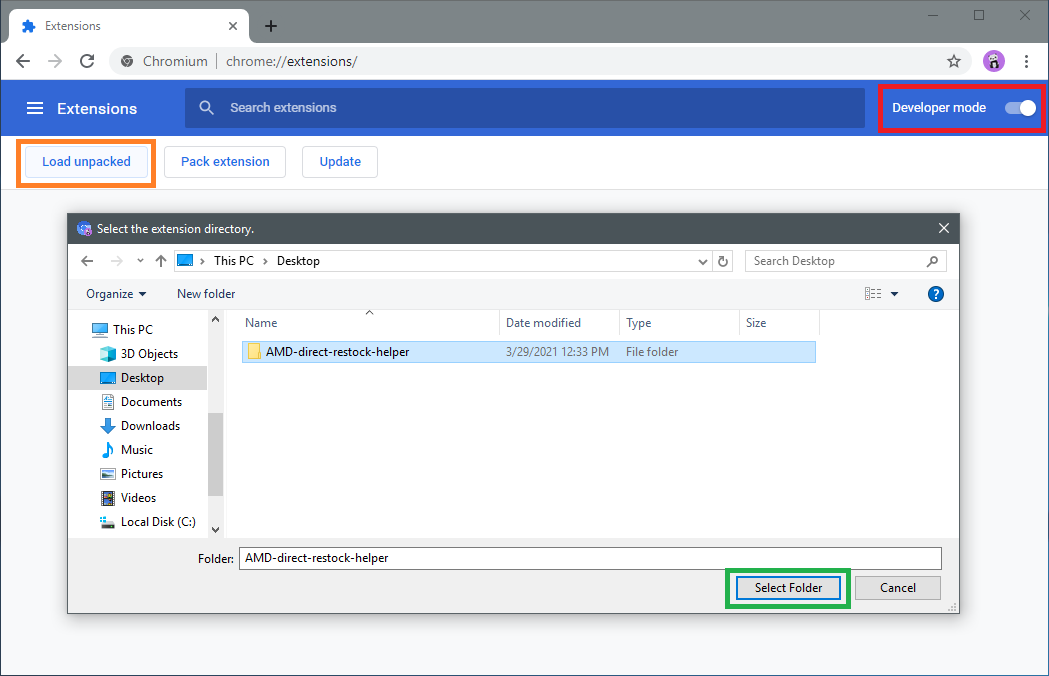Open Downloads in navigation pane
This screenshot has height=676, width=1049.
150,426
